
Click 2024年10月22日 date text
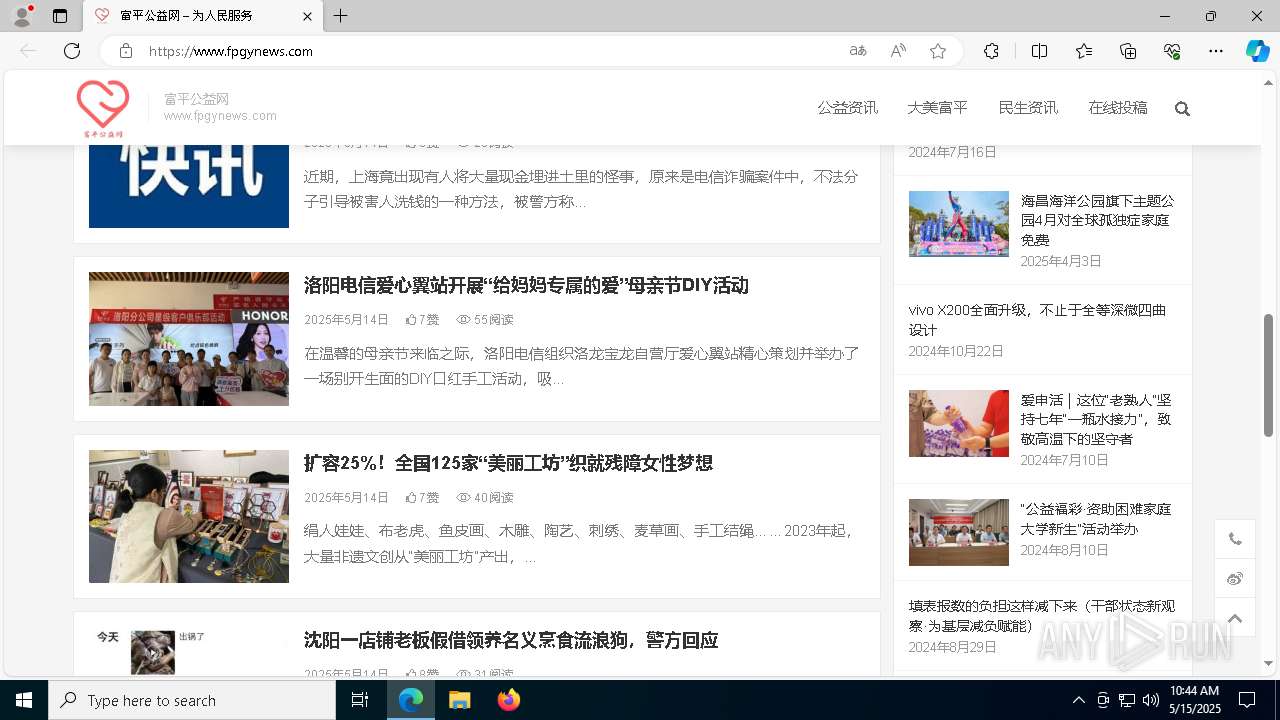click(956, 351)
